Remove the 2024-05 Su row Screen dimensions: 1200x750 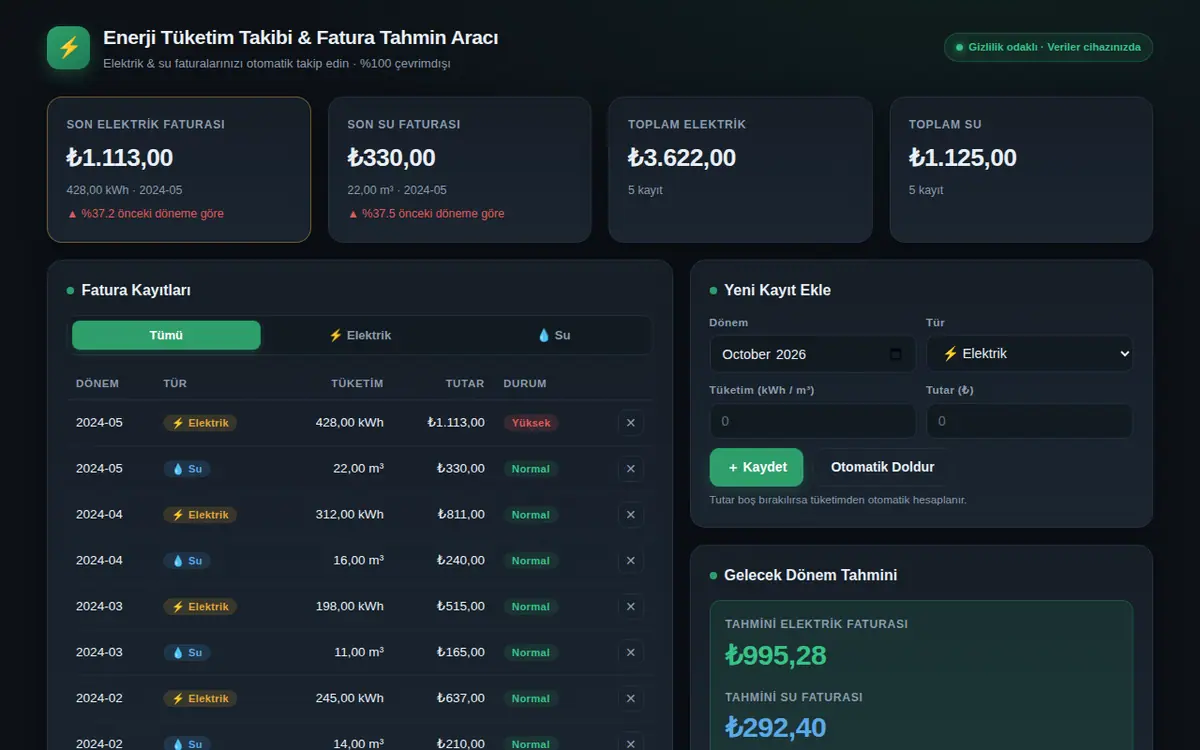point(630,469)
